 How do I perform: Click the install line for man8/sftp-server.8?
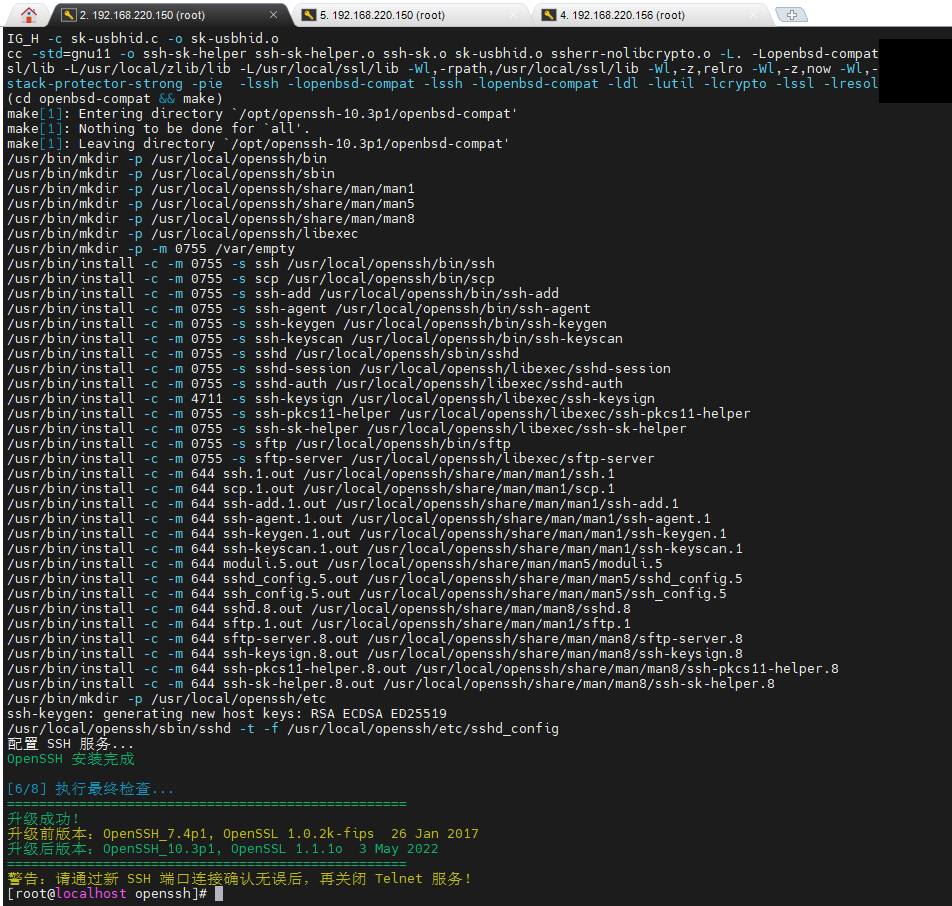coord(375,639)
